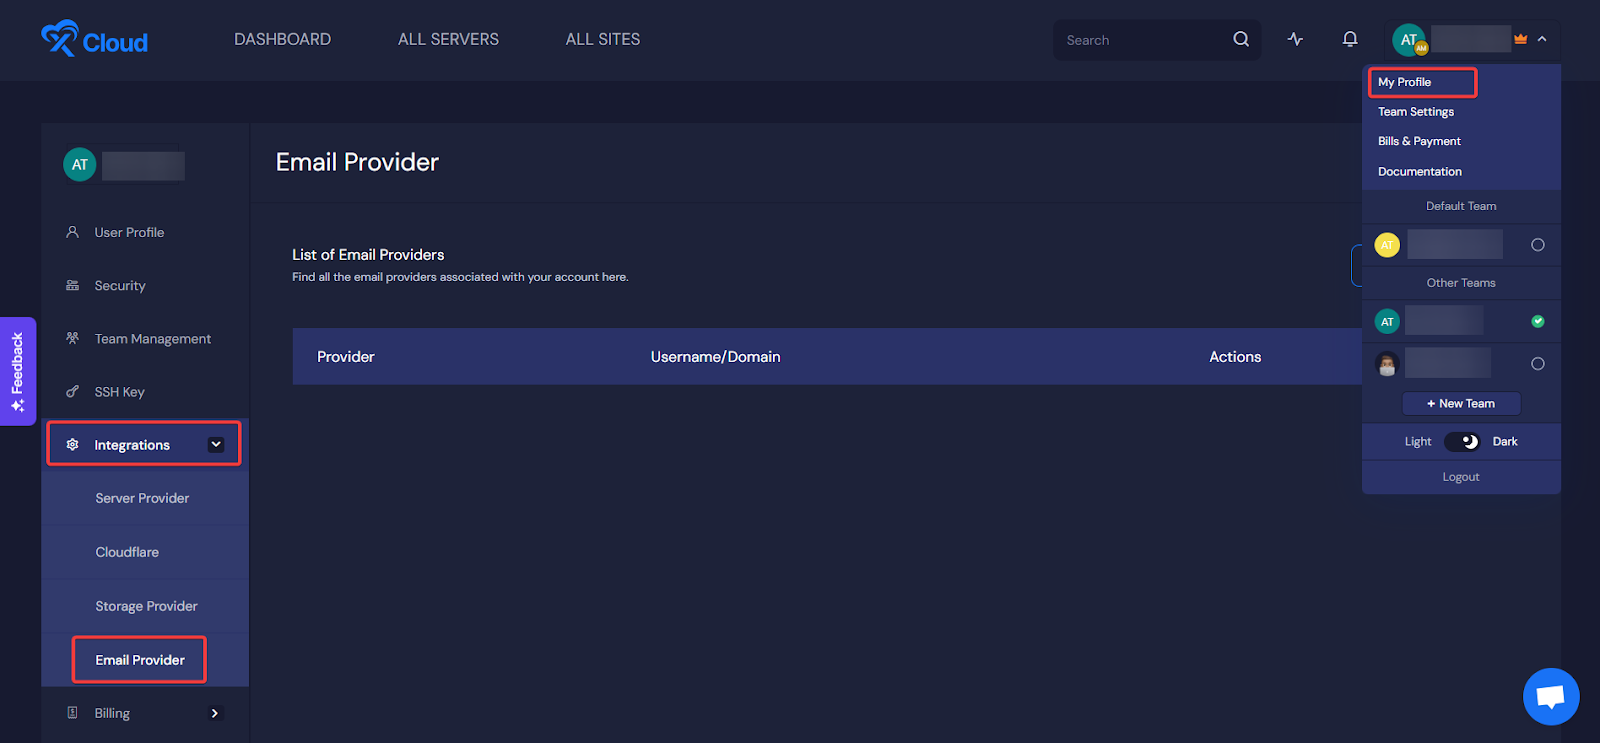Click the SSH Key sidebar icon
Viewport: 1600px width, 743px height.
[x=72, y=392]
